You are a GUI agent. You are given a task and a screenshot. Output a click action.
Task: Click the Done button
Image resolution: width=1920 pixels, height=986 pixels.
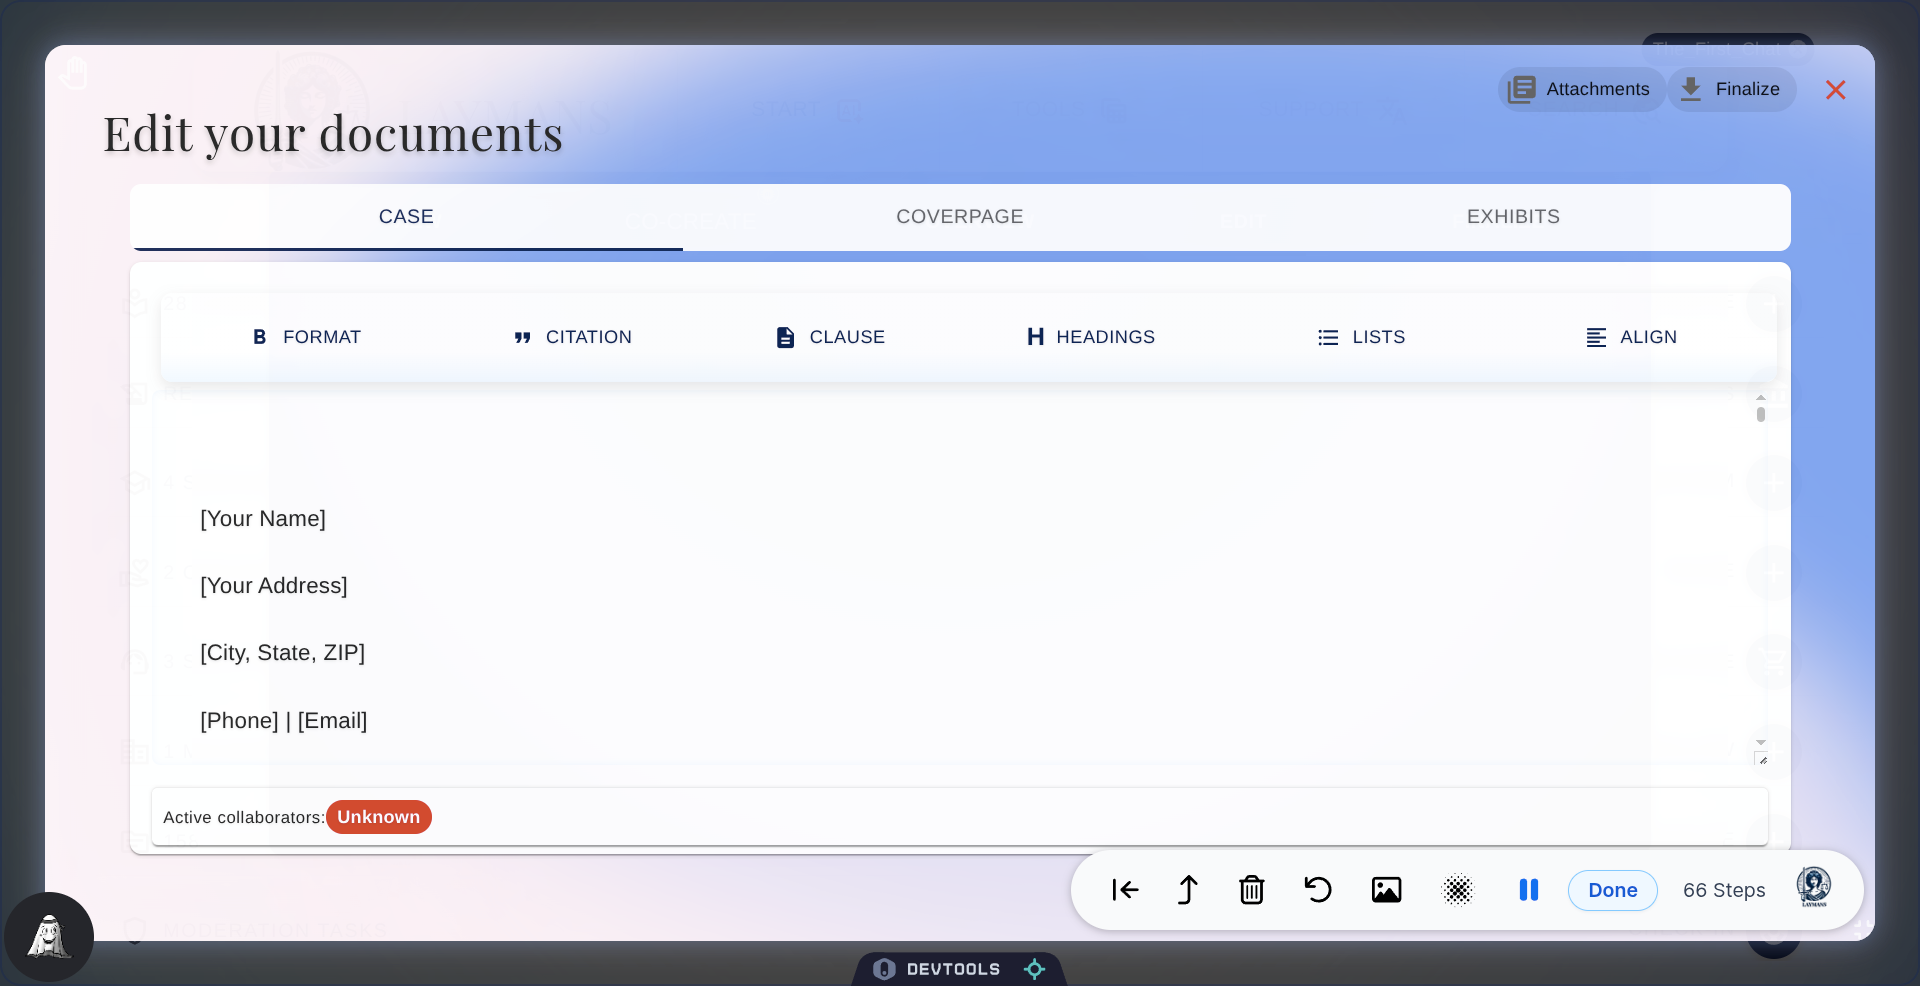1612,890
